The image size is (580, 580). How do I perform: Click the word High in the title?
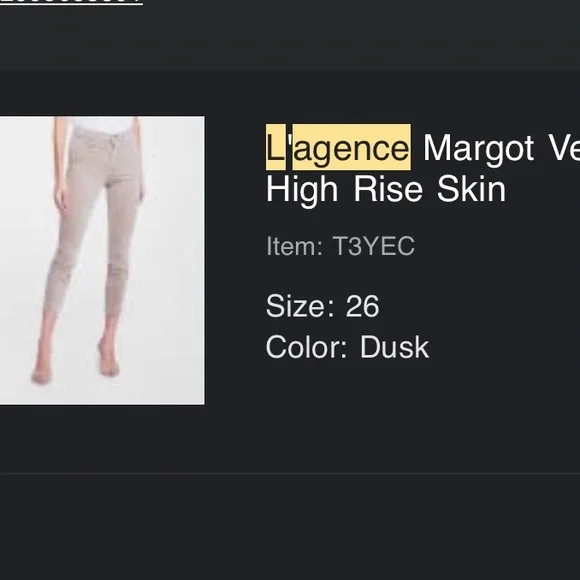tap(302, 190)
